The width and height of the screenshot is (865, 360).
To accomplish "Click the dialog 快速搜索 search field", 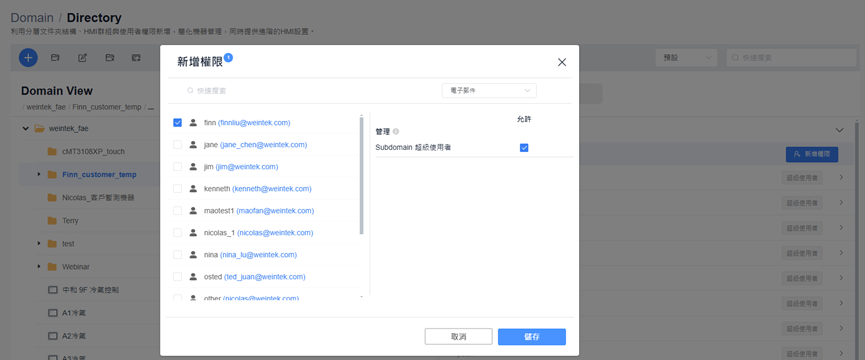I will pos(309,90).
